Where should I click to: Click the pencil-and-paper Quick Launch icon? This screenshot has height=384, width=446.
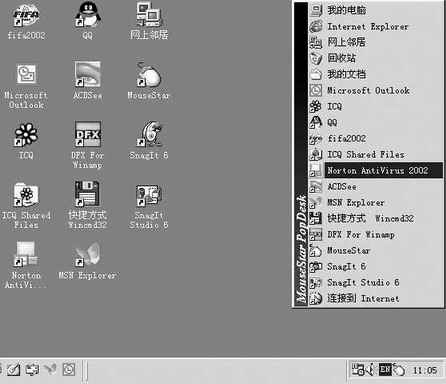point(13,369)
